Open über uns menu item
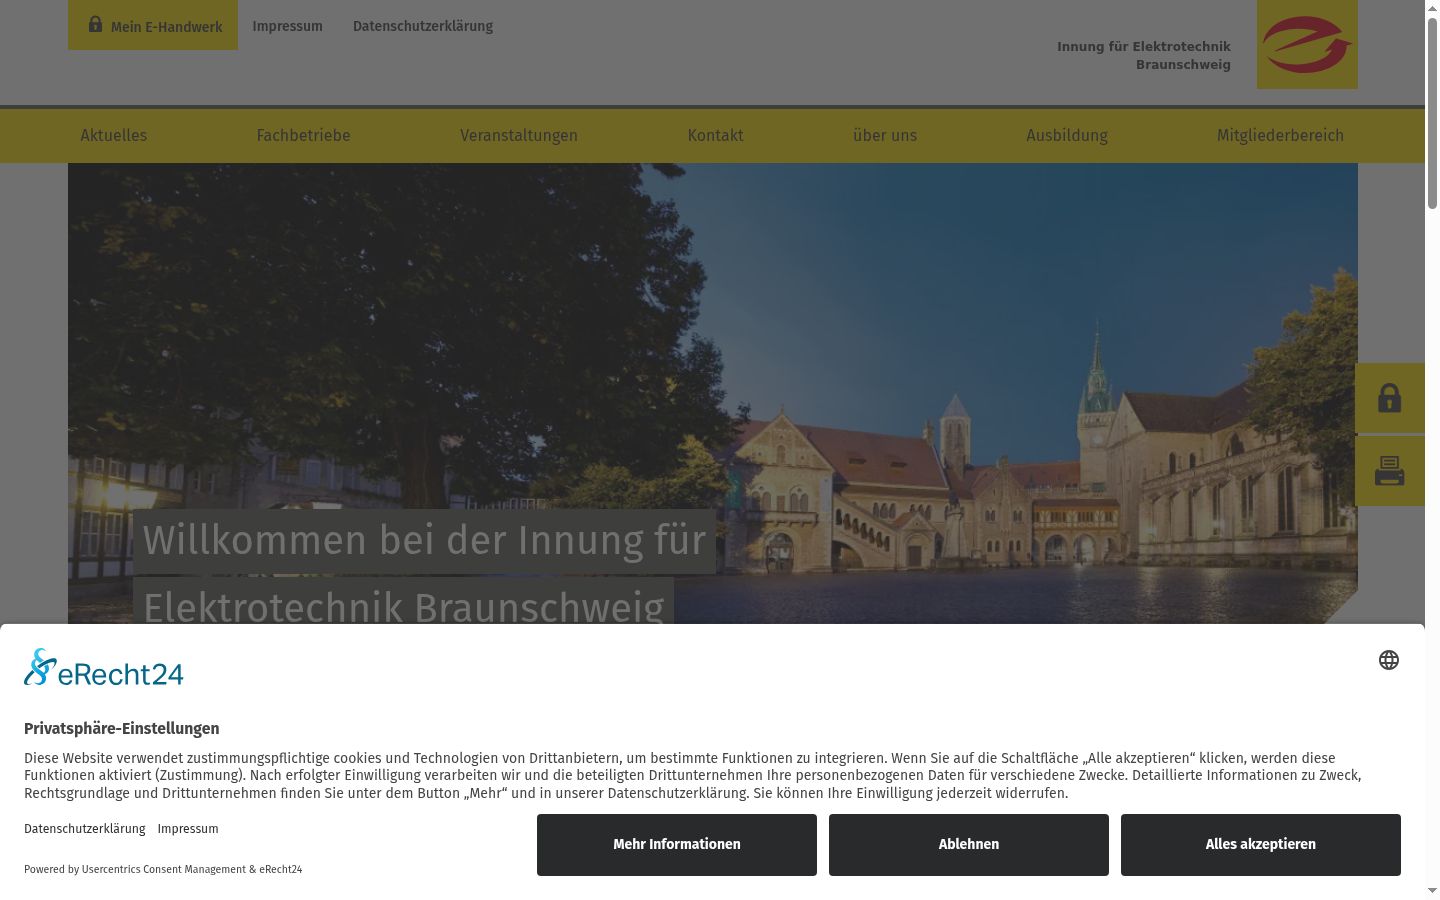The image size is (1440, 900). click(885, 135)
